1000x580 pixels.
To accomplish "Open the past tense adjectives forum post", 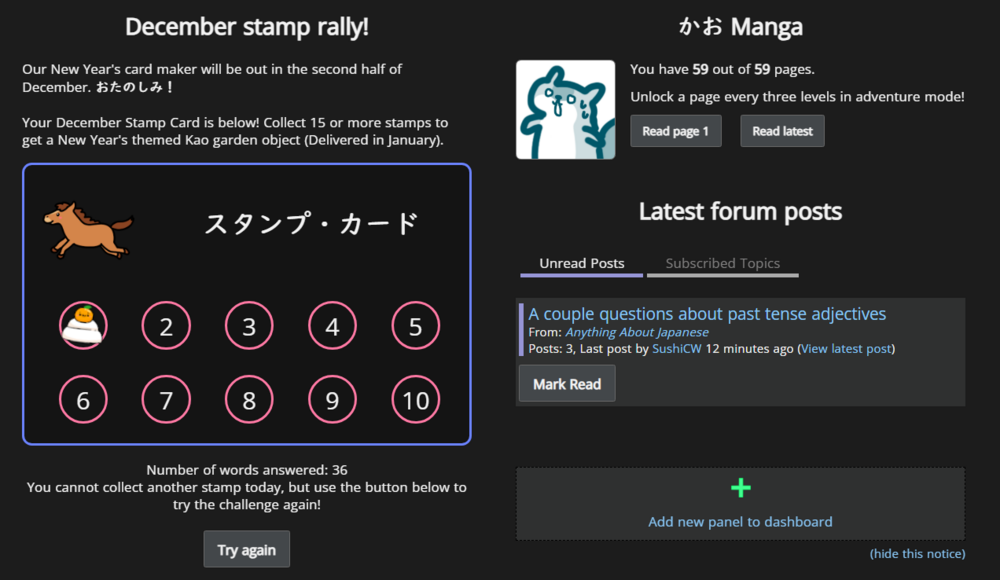I will pos(706,313).
